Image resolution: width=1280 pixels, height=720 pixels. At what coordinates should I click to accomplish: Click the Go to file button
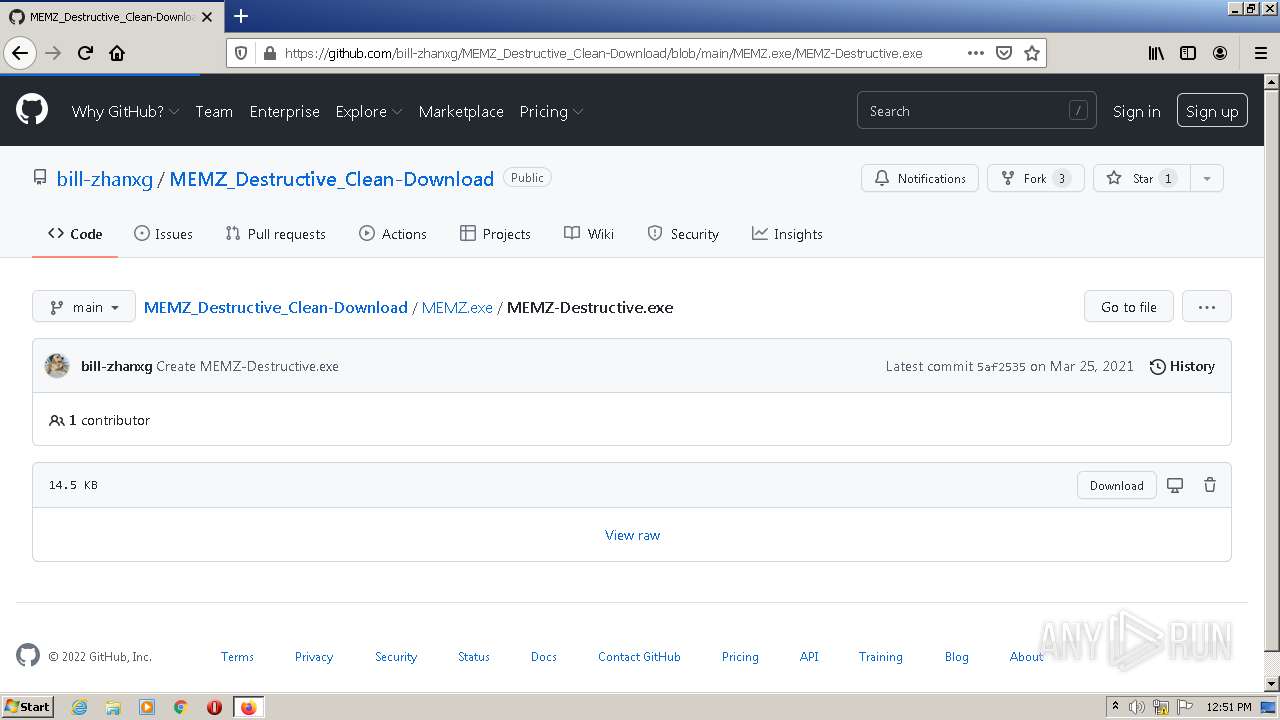click(x=1129, y=307)
